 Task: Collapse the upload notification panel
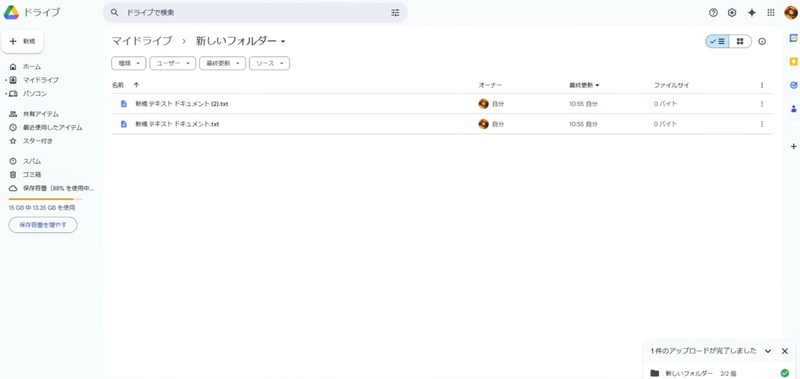(x=768, y=351)
